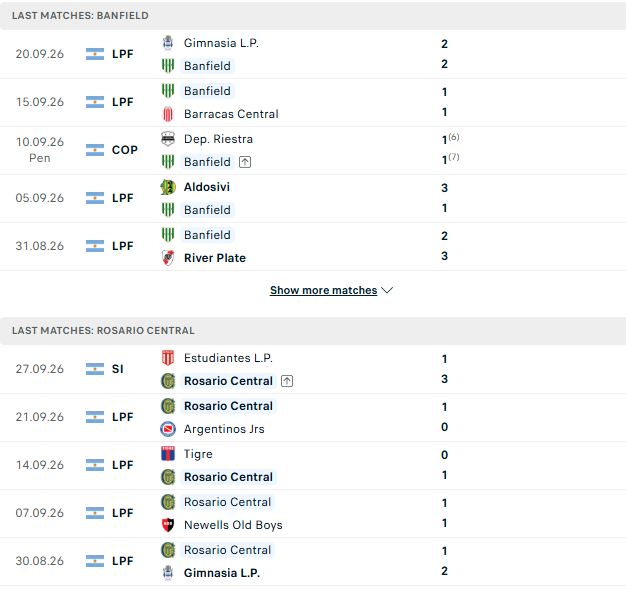This screenshot has height=589, width=626.
Task: Click the River Plate crest icon
Action: coord(168,258)
